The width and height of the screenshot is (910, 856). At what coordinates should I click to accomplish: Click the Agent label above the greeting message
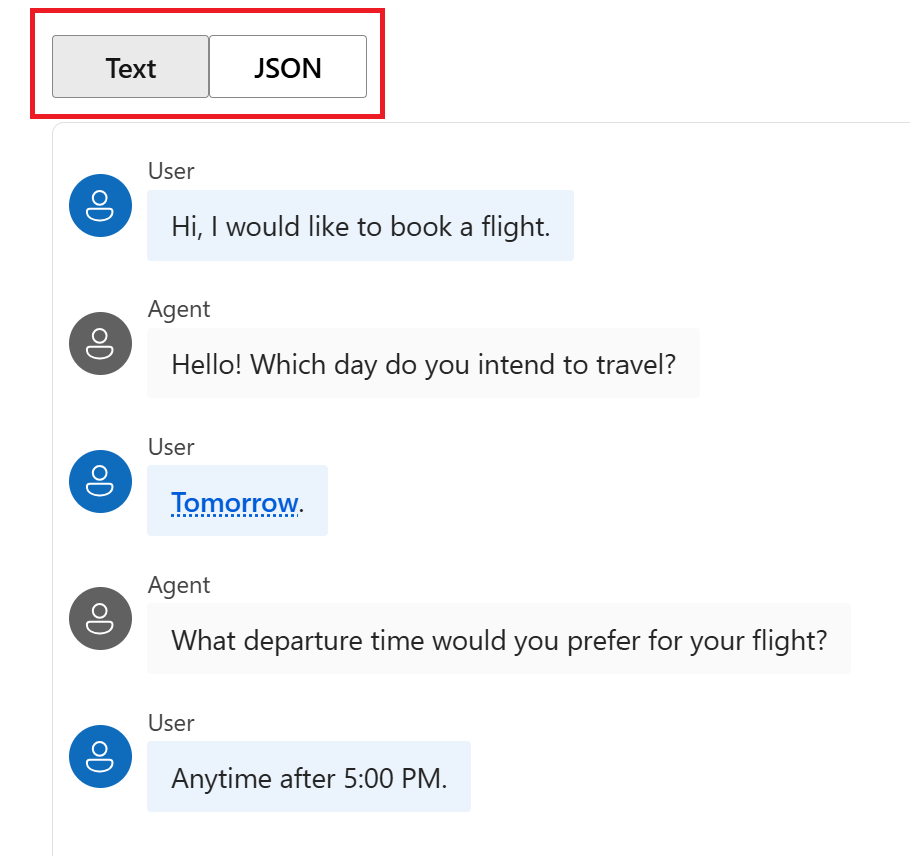pos(179,309)
